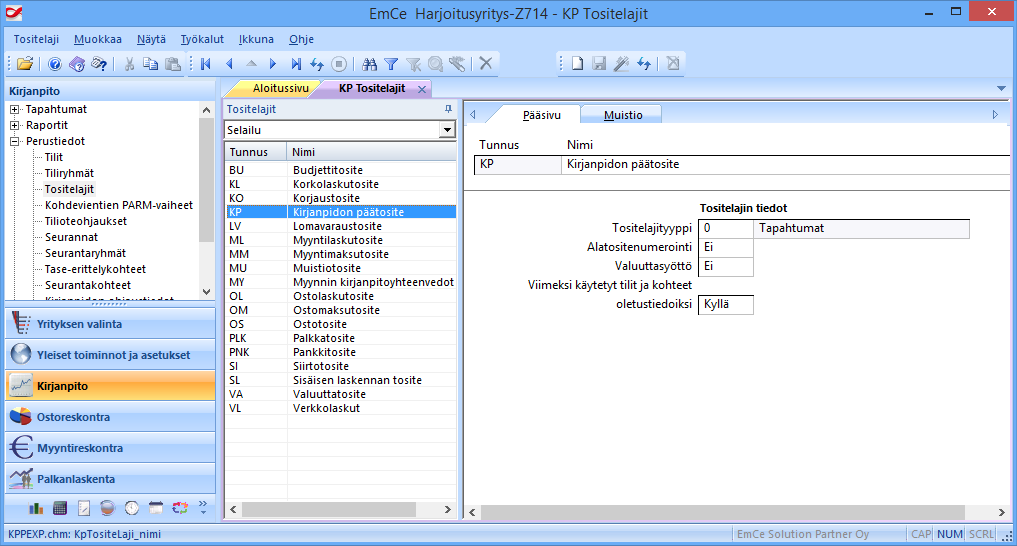The height and width of the screenshot is (546, 1017).
Task: Click the blue filter funnel icon
Action: click(391, 64)
